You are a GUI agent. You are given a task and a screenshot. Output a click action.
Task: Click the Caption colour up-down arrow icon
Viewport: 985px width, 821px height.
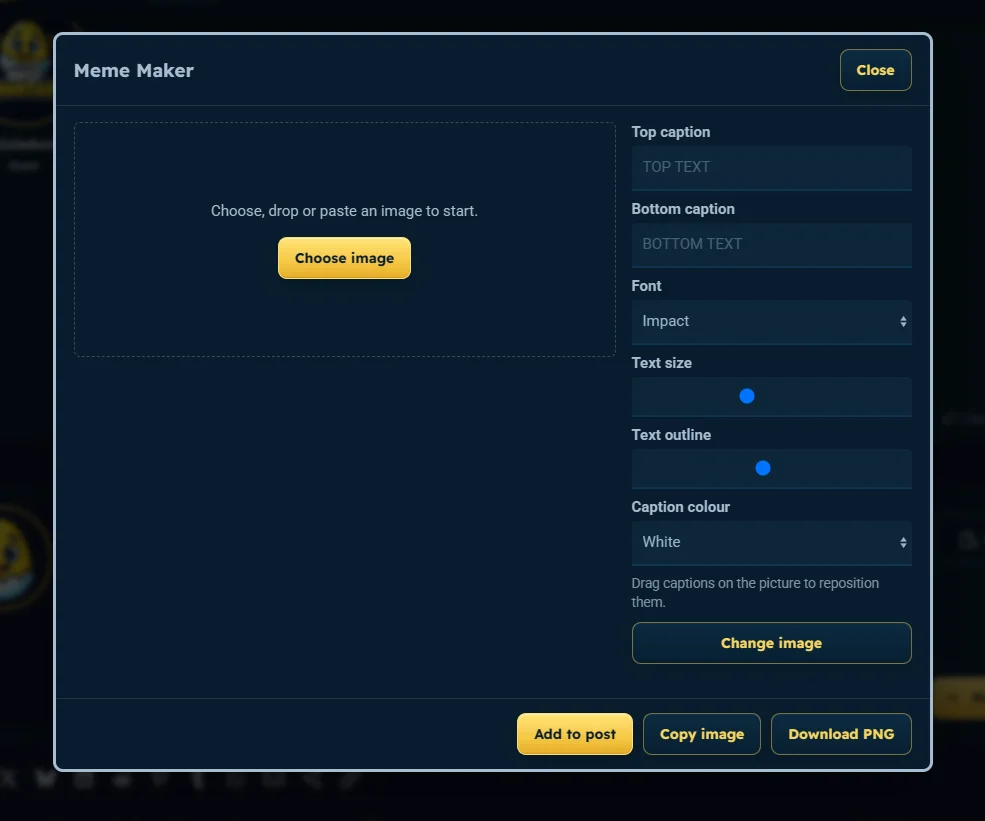click(903, 543)
